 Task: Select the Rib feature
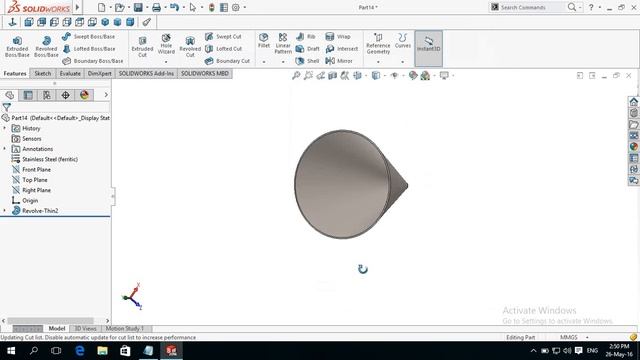(x=306, y=36)
